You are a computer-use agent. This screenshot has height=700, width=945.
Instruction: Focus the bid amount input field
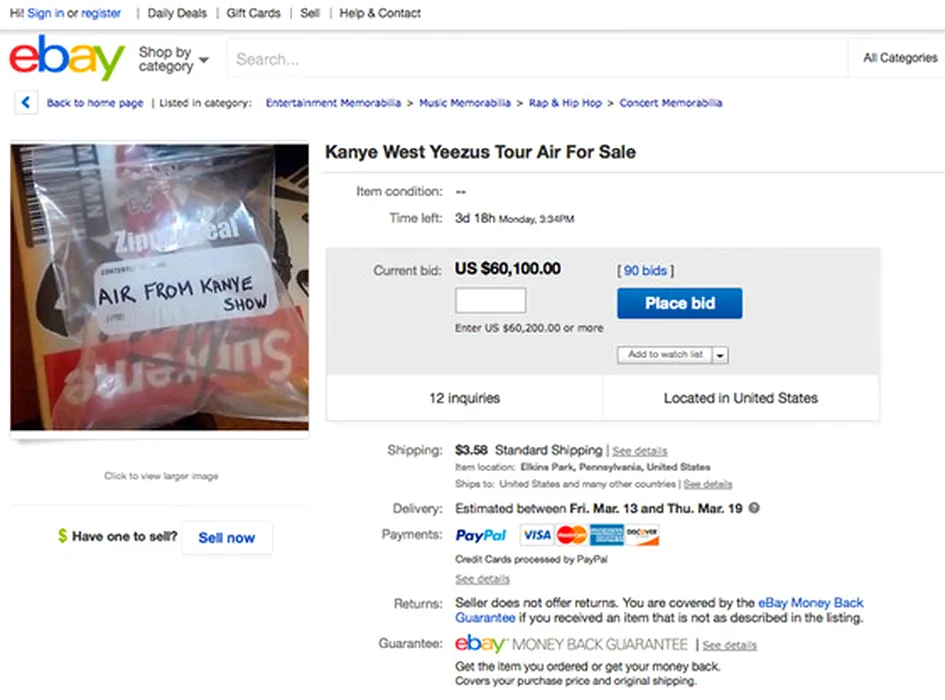coord(490,300)
